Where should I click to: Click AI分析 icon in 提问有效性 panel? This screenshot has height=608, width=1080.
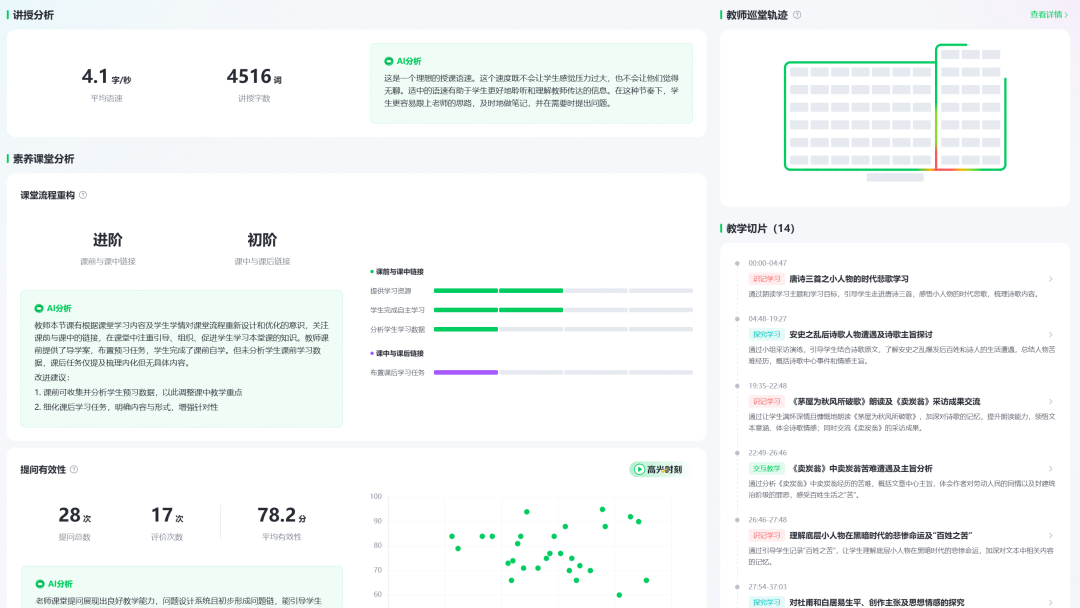pyautogui.click(x=39, y=584)
